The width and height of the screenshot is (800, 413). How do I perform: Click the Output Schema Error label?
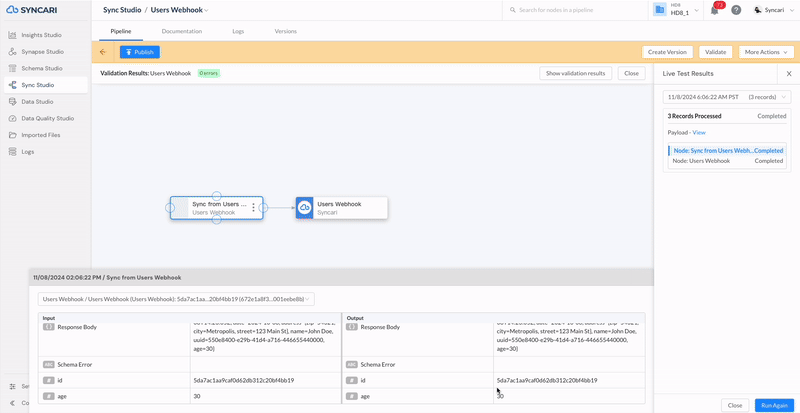(x=378, y=365)
